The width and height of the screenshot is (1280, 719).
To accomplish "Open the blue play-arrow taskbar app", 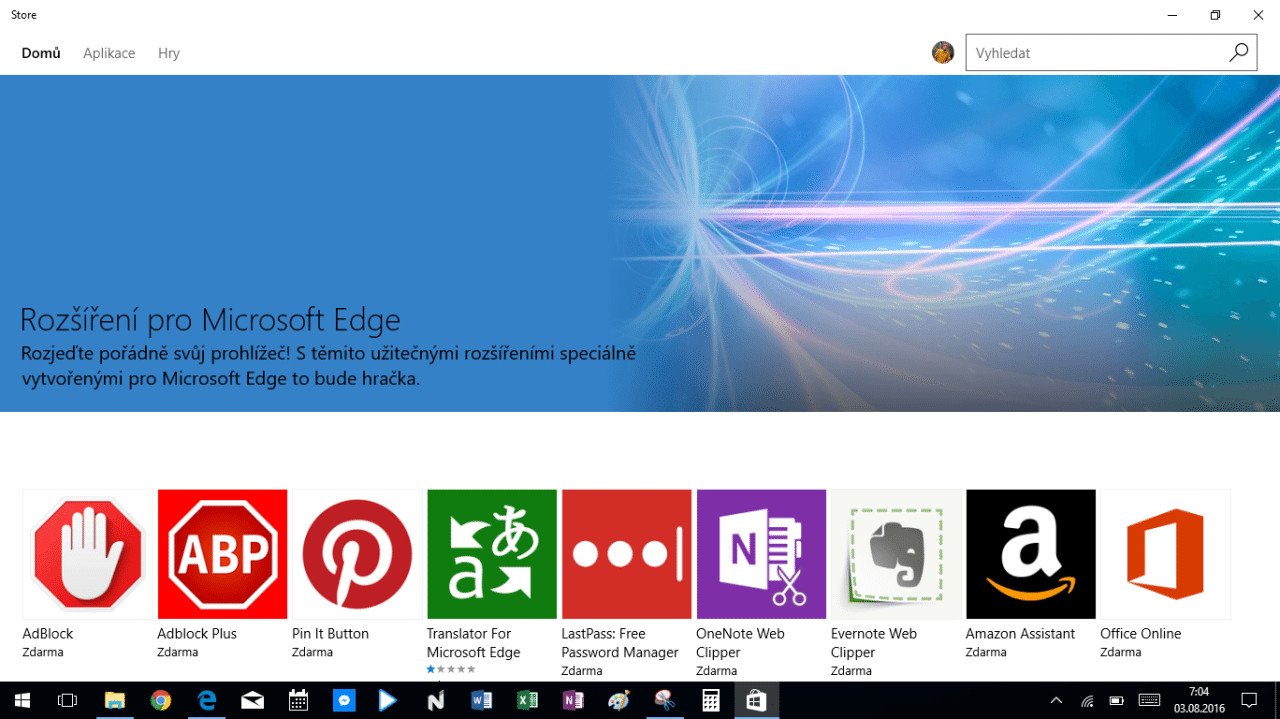I will pyautogui.click(x=388, y=701).
